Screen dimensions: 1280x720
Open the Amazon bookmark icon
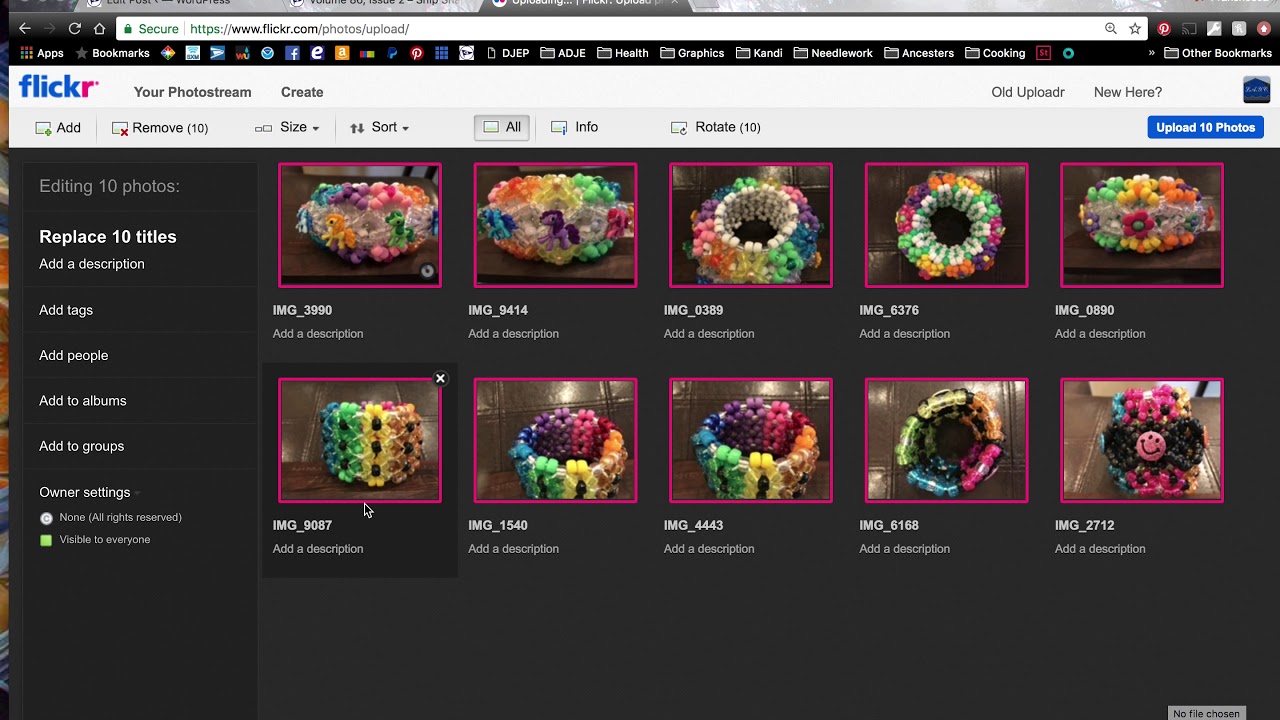click(x=342, y=53)
